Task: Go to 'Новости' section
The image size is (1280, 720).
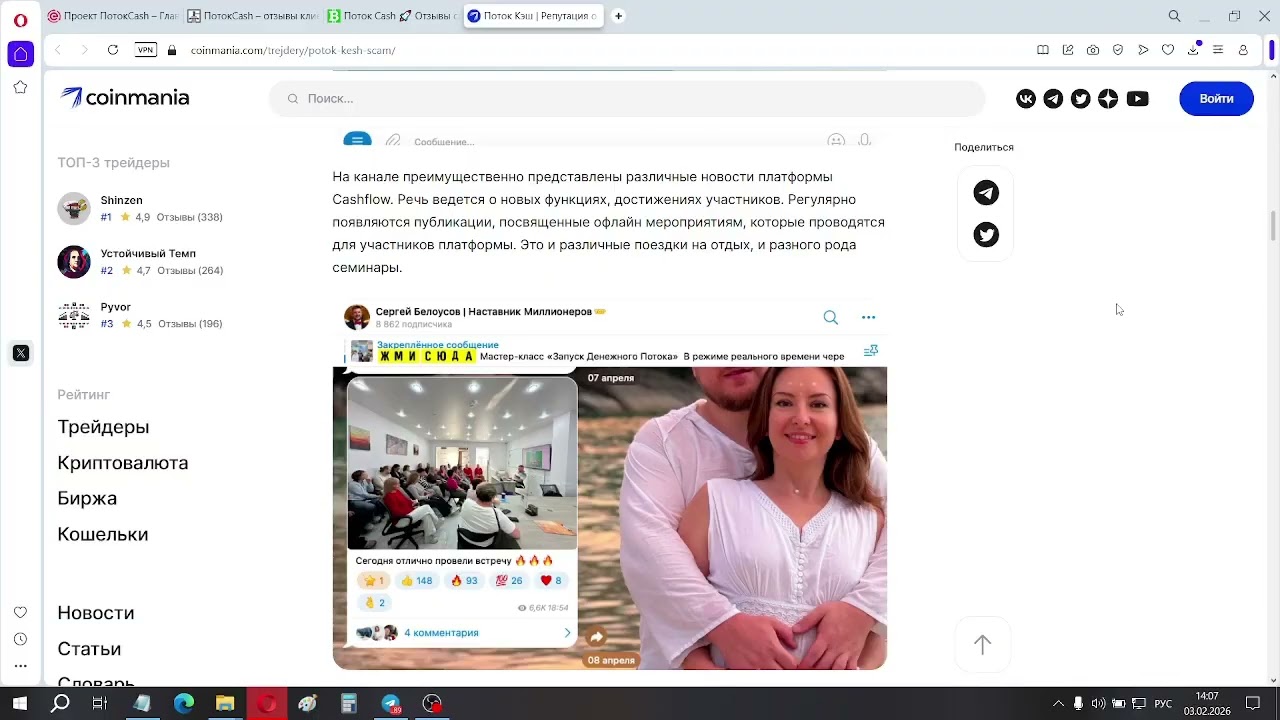Action: click(x=95, y=613)
